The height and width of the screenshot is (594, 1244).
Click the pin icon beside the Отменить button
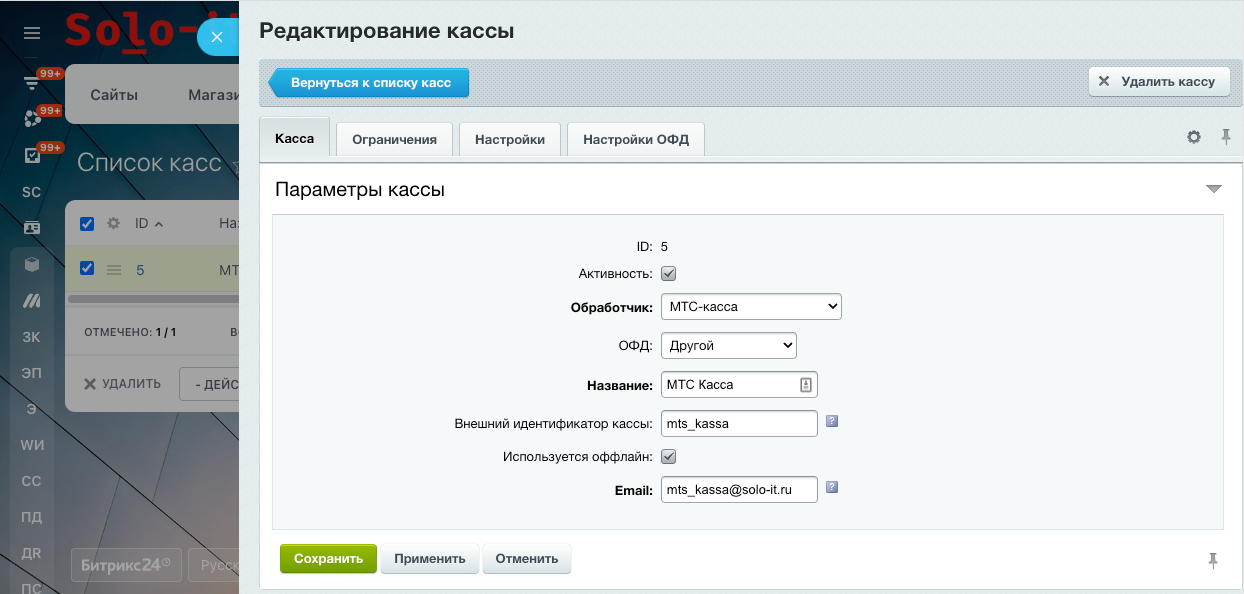[x=1213, y=560]
